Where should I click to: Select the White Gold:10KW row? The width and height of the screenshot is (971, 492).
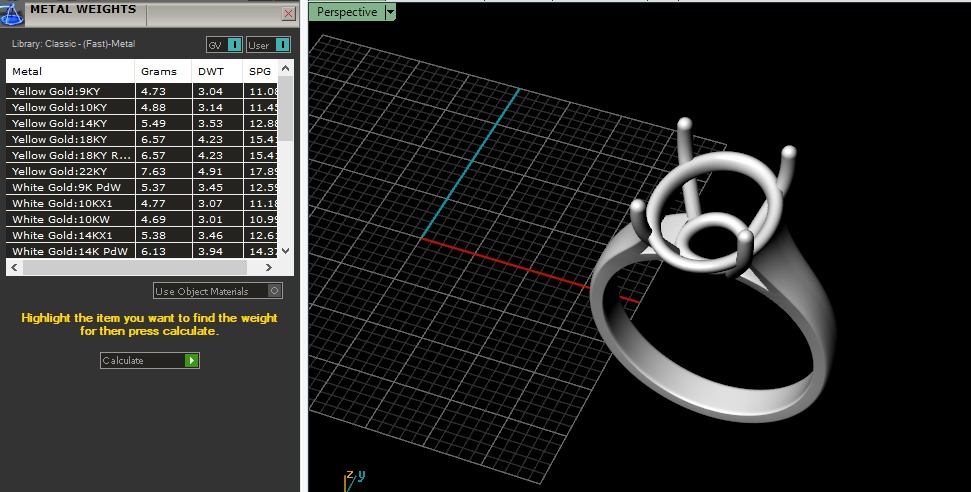(x=142, y=219)
